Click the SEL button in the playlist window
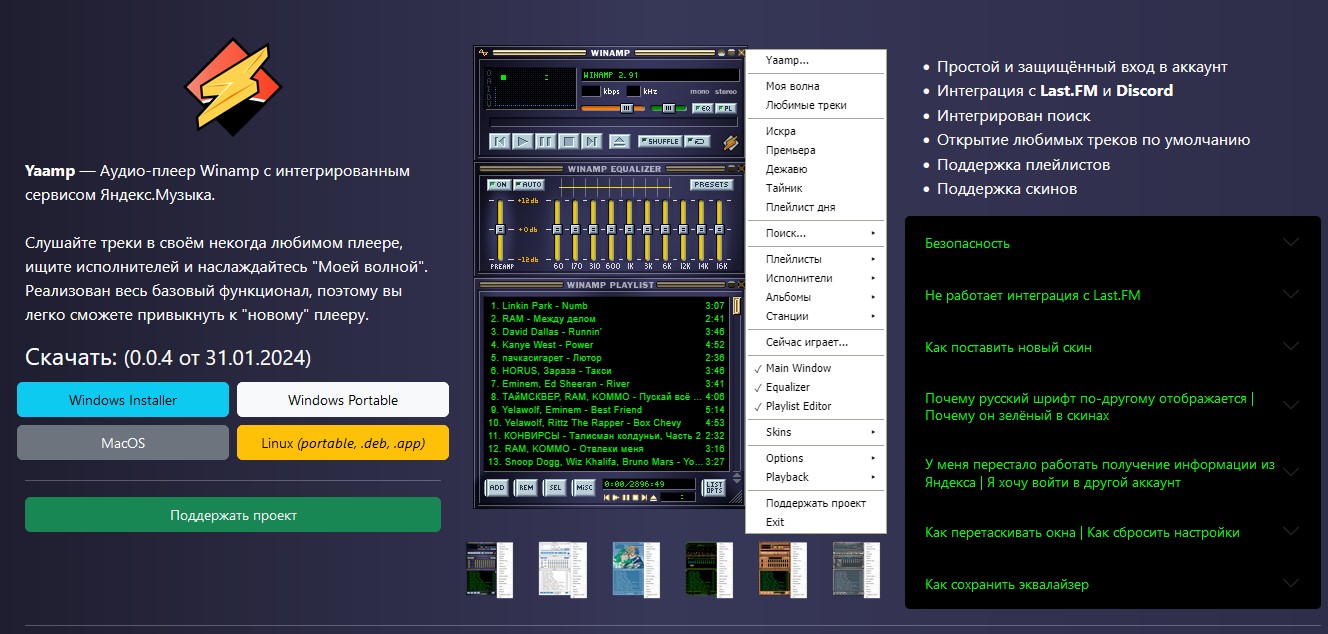Screen dimensions: 1328x634 pyautogui.click(x=554, y=487)
